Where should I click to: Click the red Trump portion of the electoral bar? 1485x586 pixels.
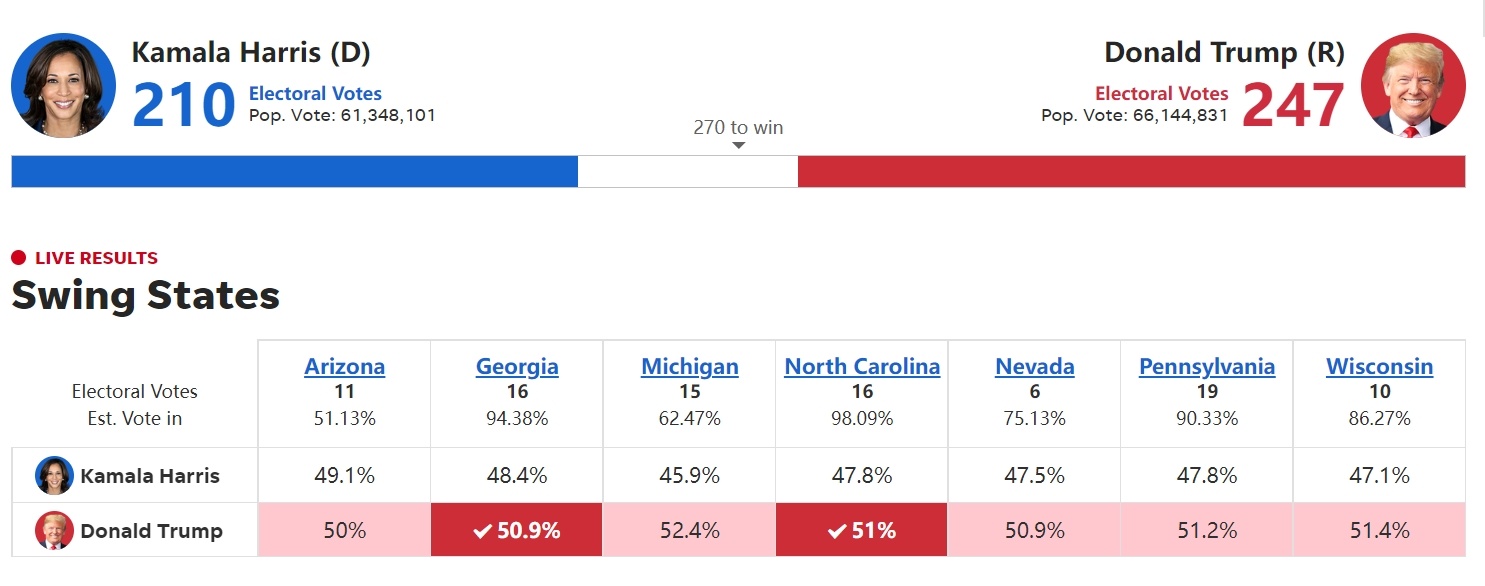1131,172
